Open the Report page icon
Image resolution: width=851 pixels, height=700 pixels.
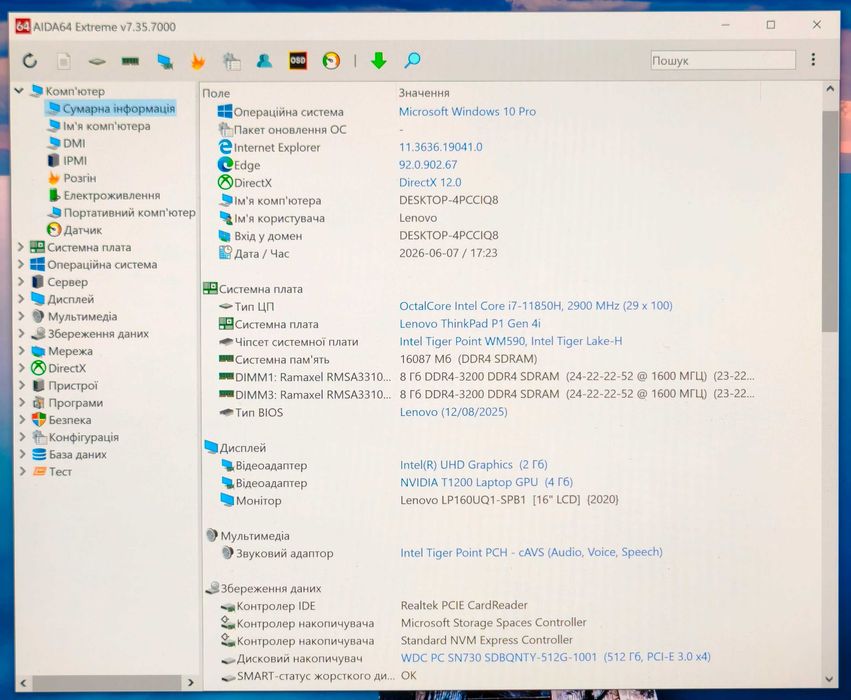(63, 61)
